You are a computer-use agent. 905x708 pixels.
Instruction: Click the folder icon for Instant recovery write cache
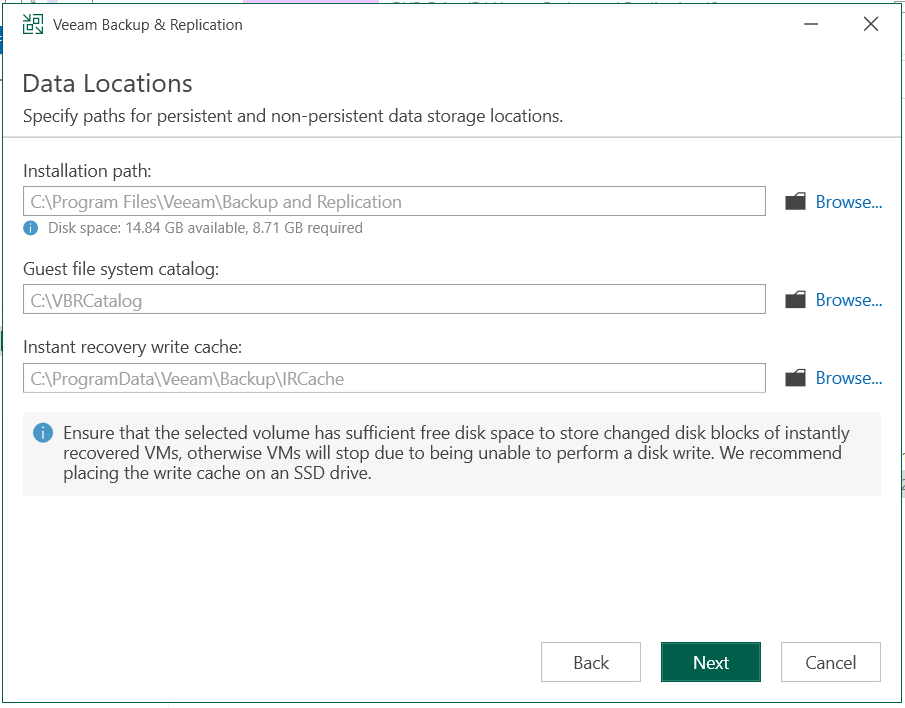click(x=795, y=378)
